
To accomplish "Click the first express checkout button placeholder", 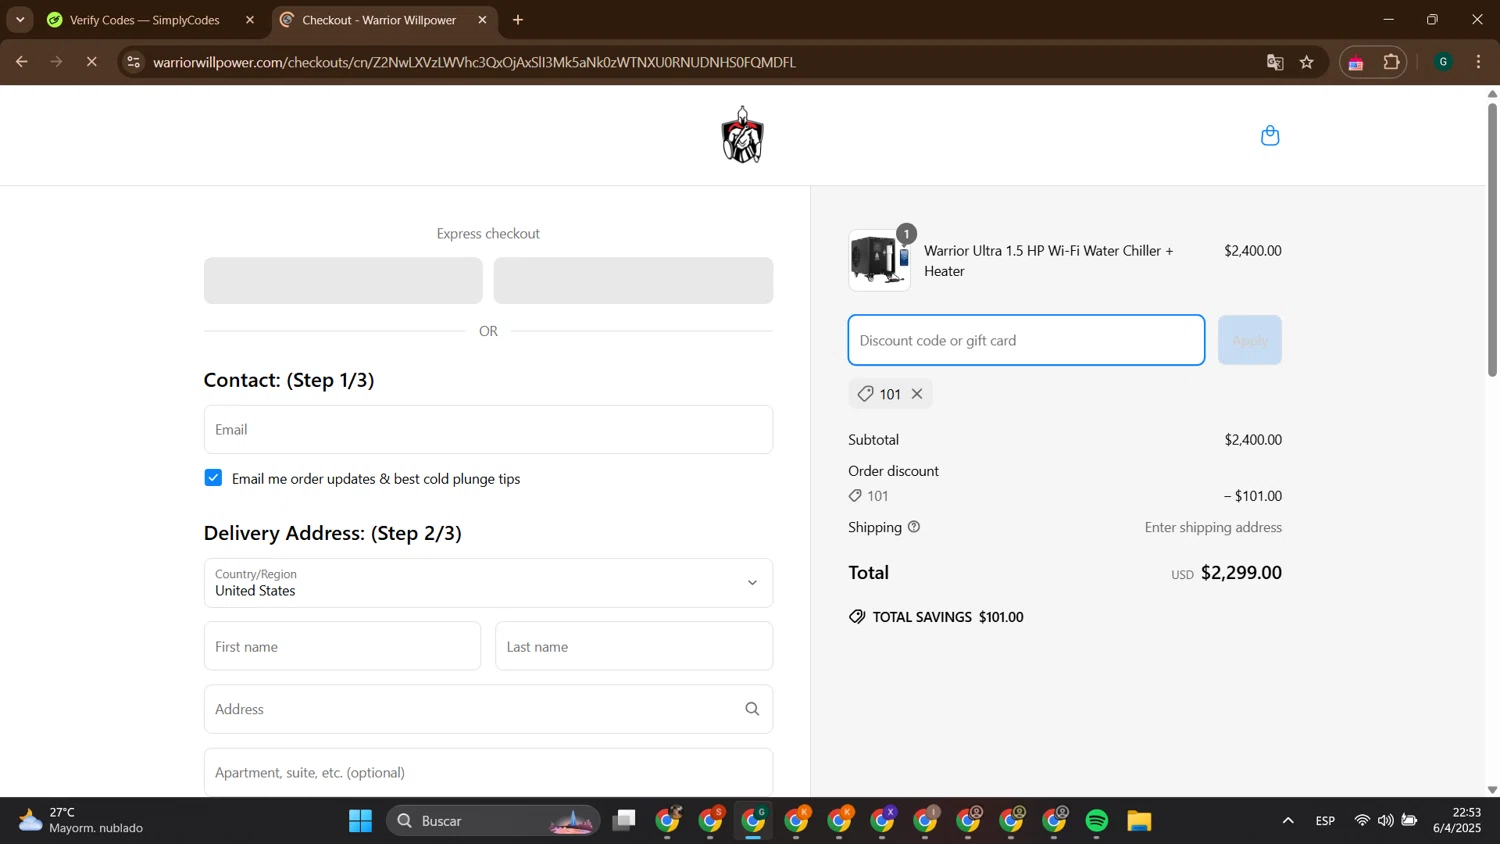I will coord(343,280).
